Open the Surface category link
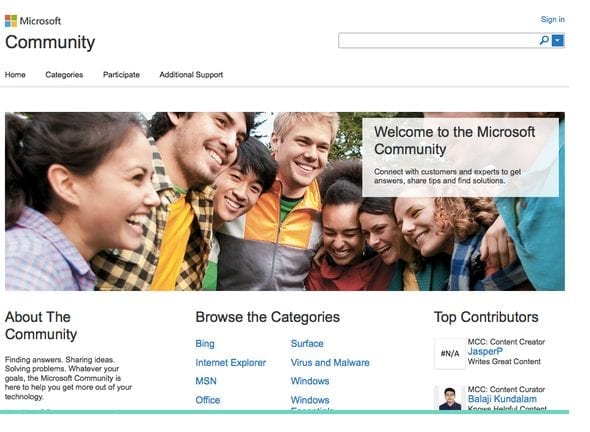This screenshot has width=590, height=432. point(307,343)
